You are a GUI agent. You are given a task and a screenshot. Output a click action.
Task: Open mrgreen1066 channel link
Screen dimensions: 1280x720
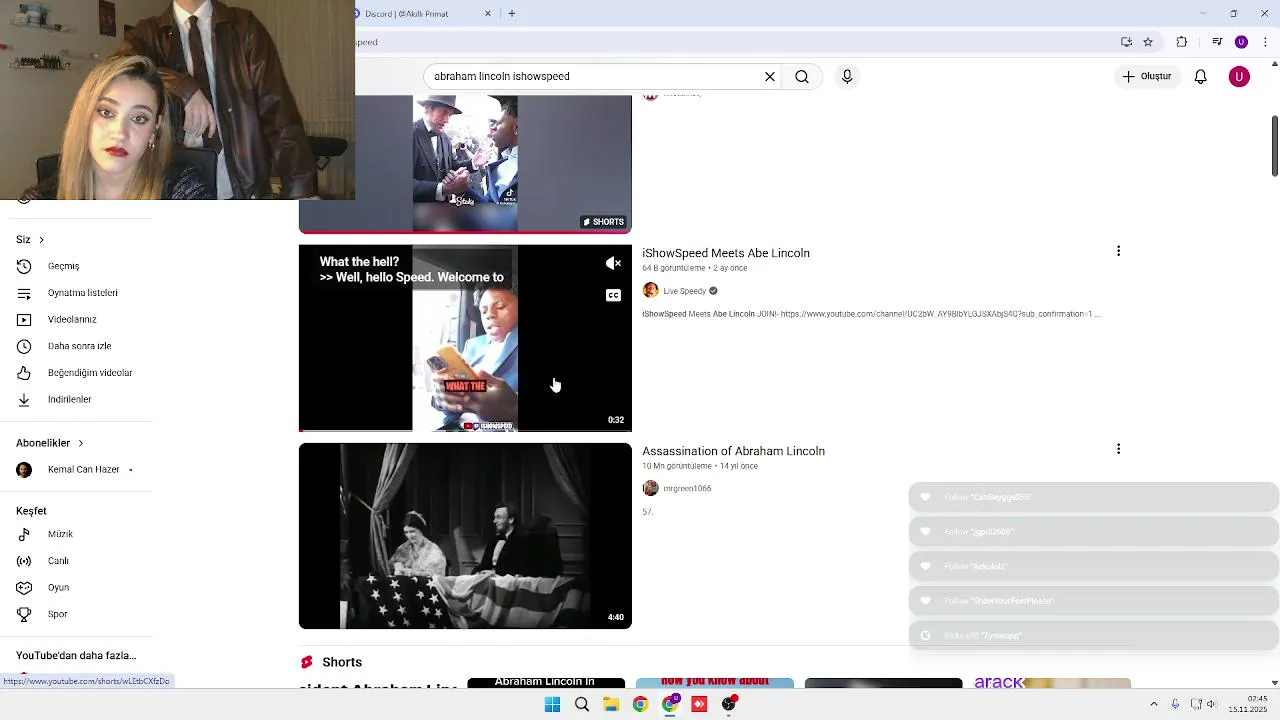(687, 488)
